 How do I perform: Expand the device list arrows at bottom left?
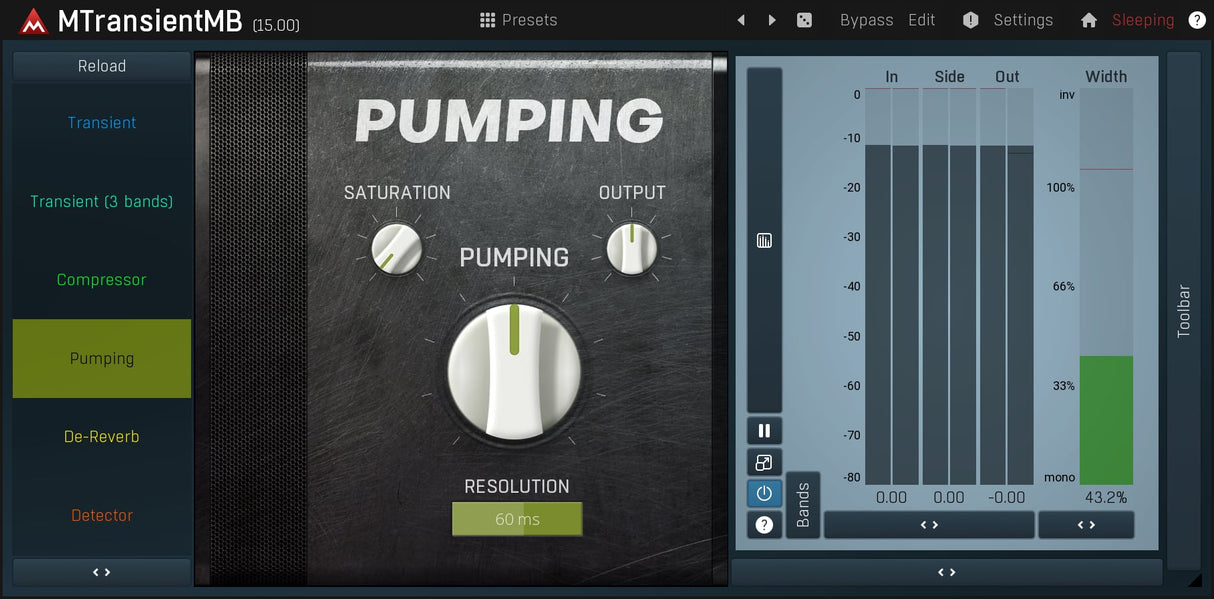[x=101, y=572]
